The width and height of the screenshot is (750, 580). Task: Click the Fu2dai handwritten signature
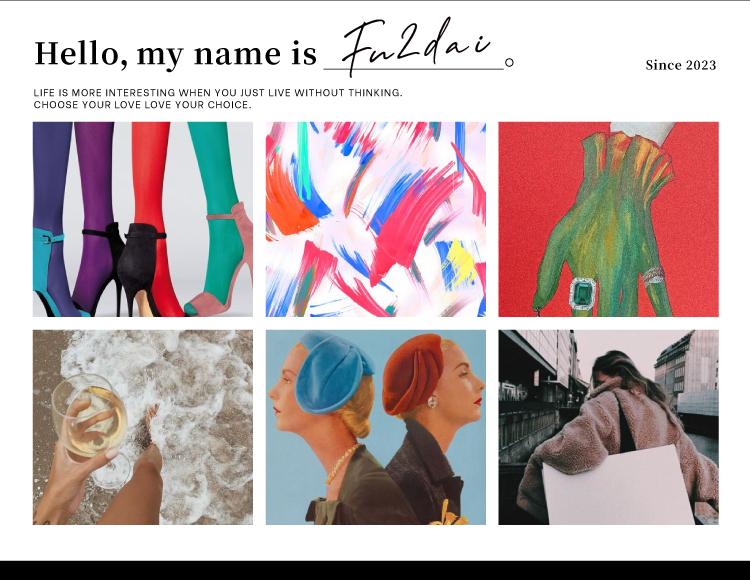click(x=416, y=45)
